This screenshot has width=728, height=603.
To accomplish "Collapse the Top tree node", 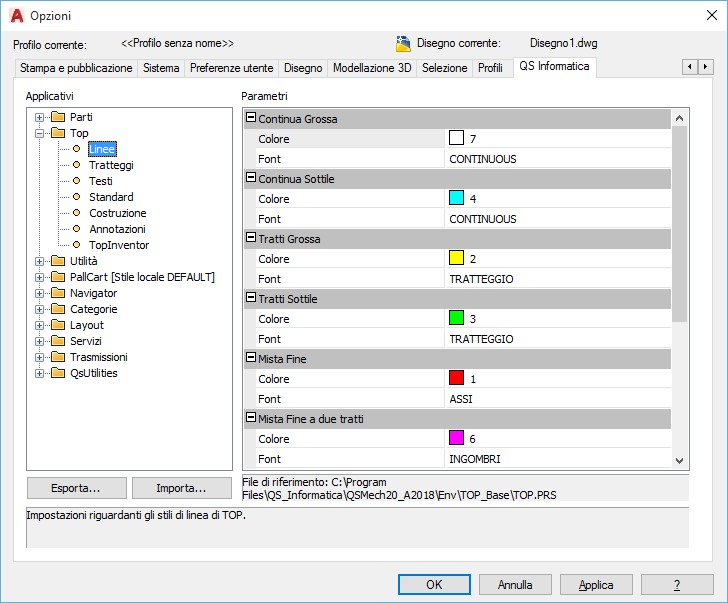I will pyautogui.click(x=39, y=134).
